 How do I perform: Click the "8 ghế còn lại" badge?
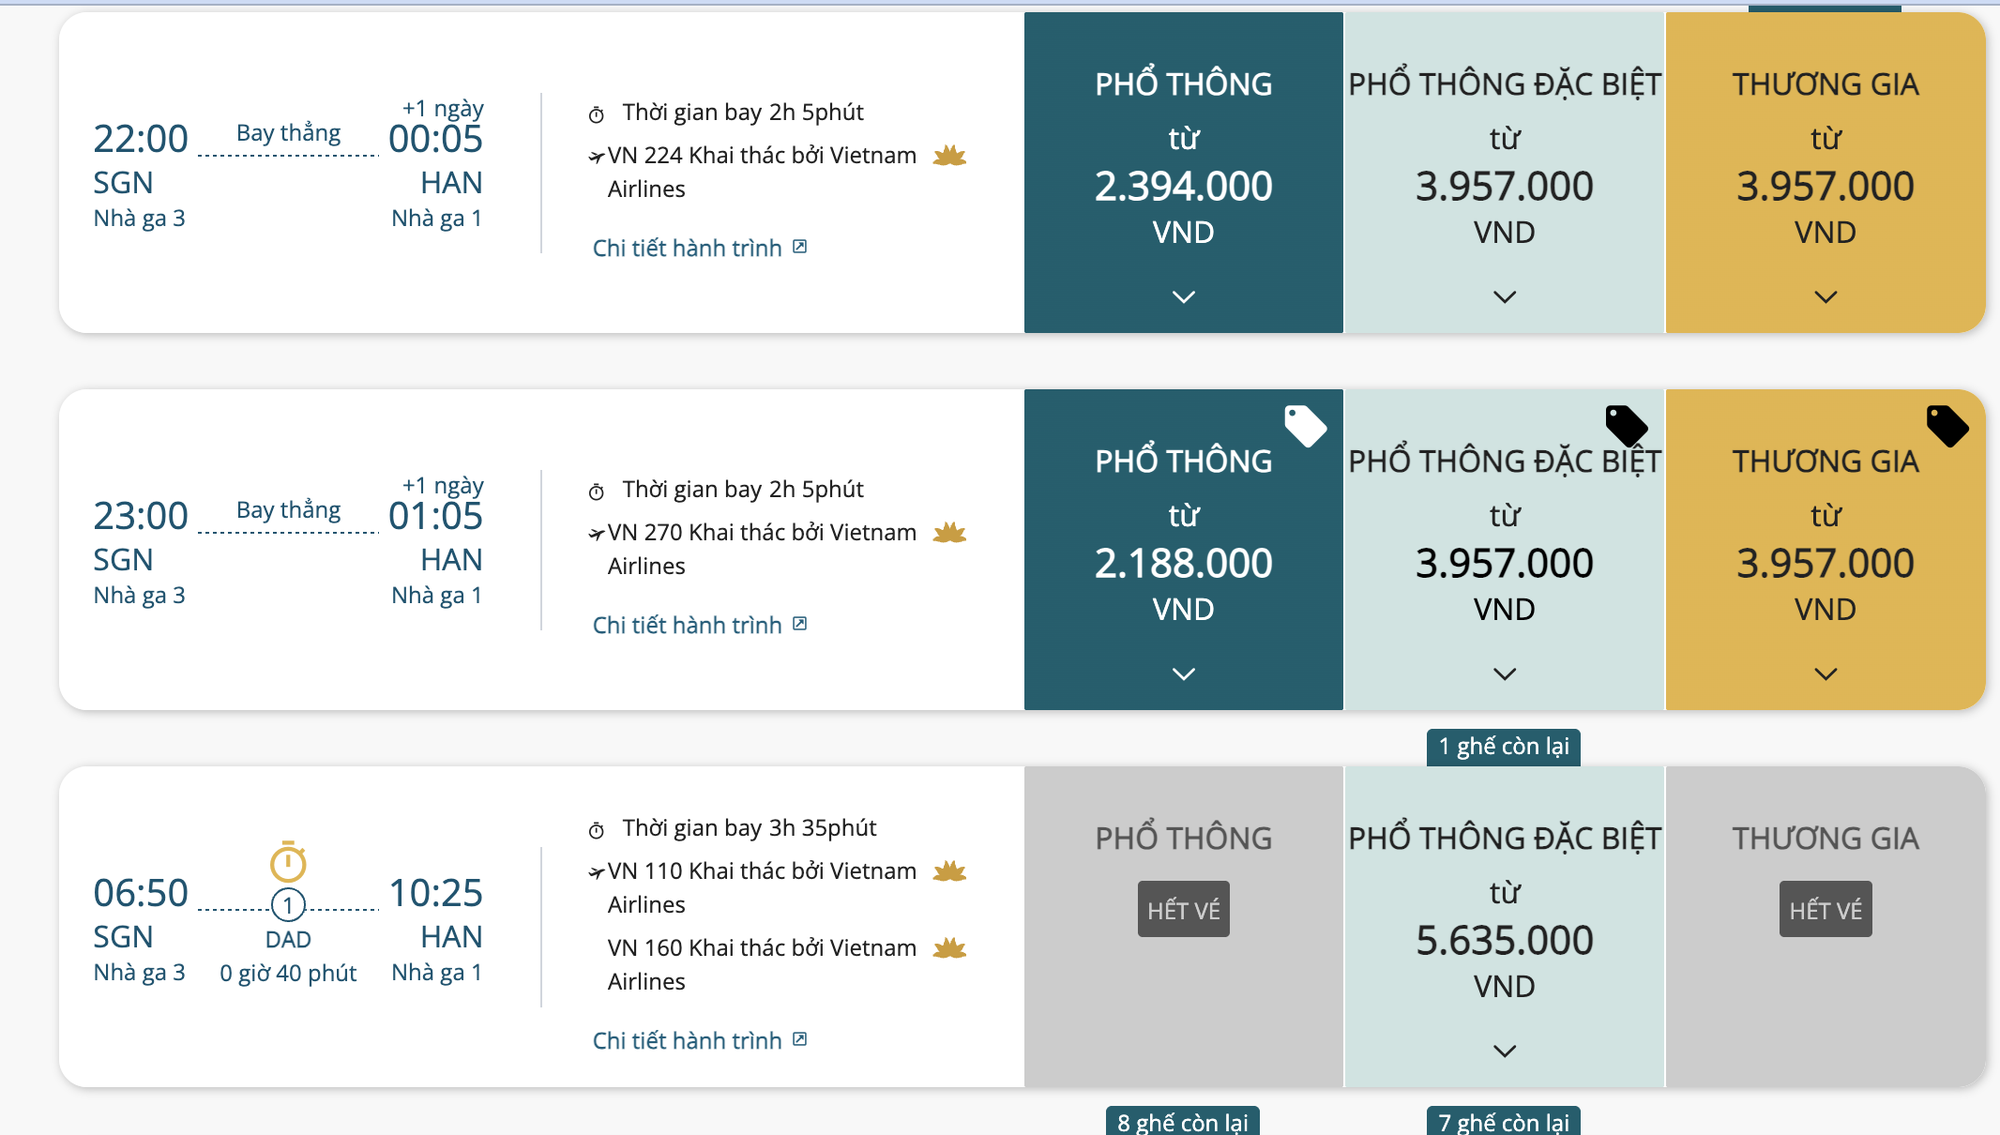pyautogui.click(x=1183, y=1122)
